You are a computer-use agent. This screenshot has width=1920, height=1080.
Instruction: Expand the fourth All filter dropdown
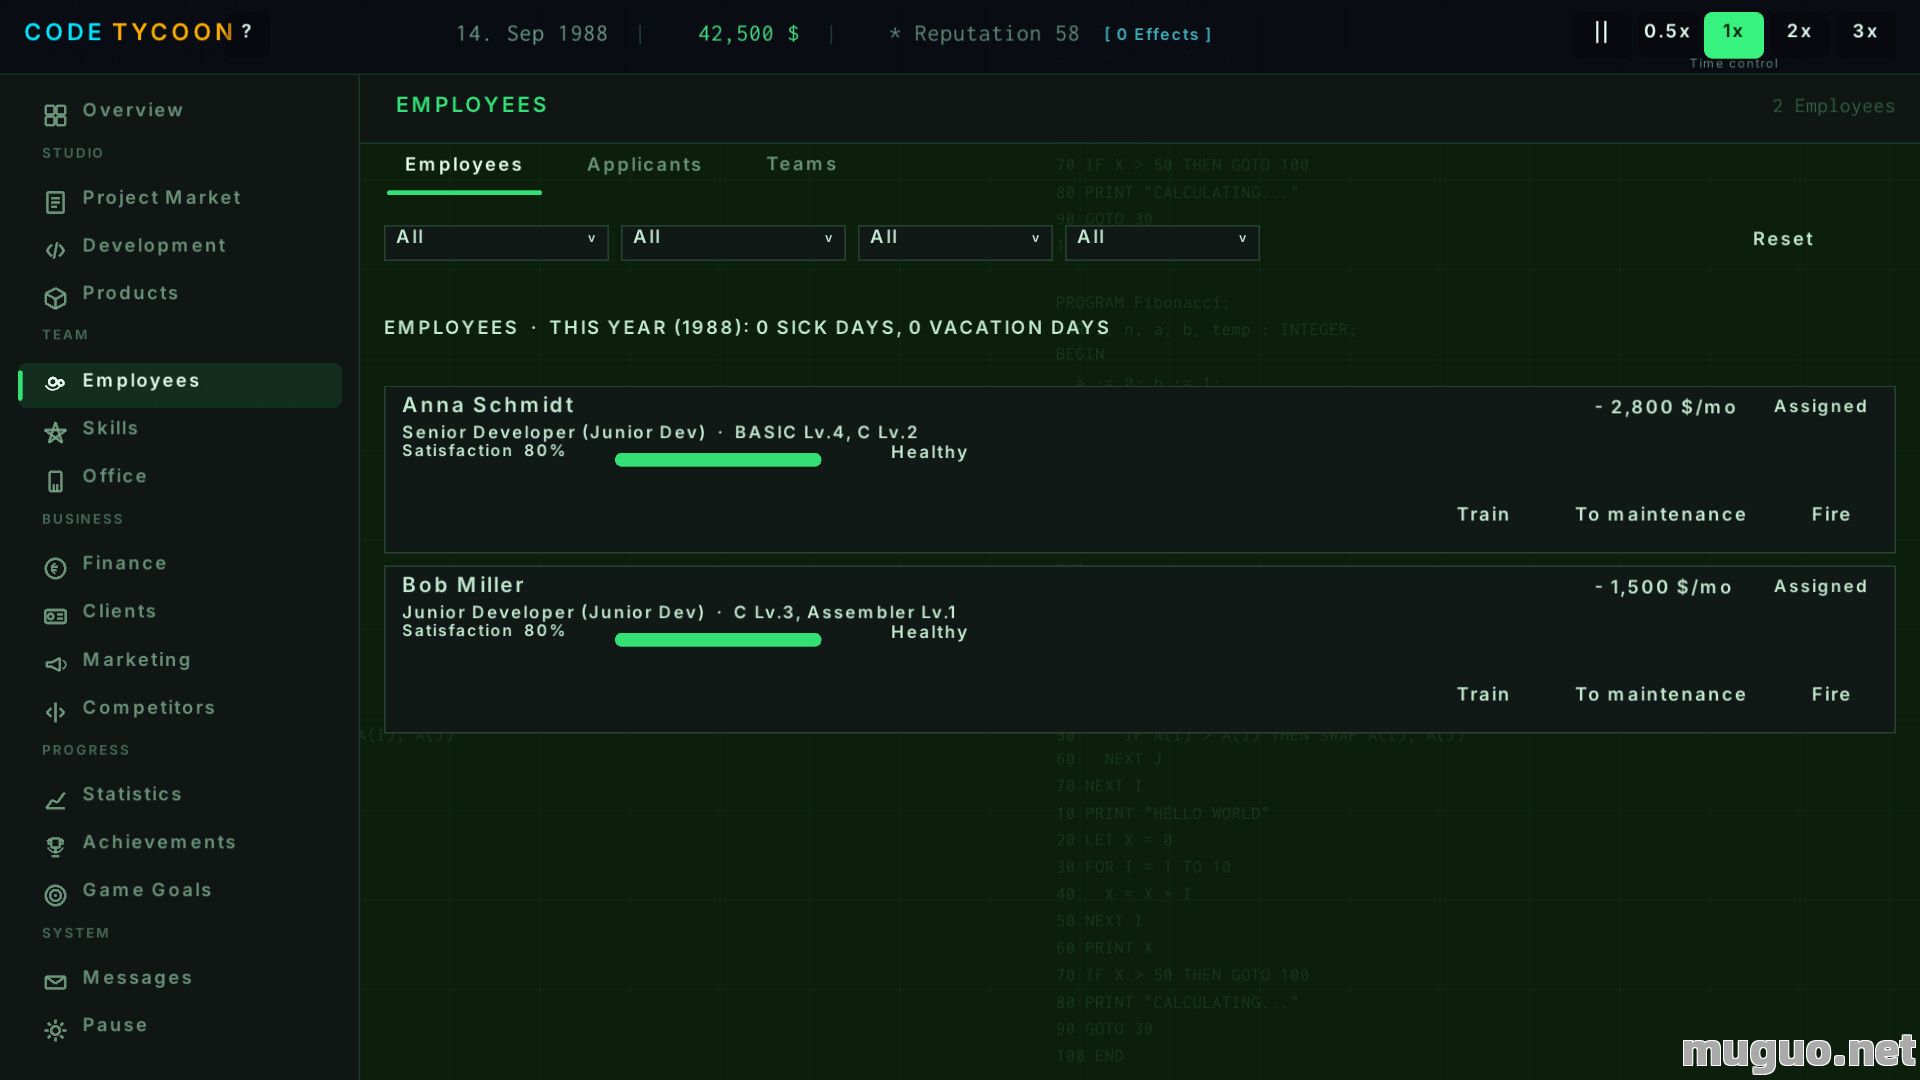coord(1162,242)
